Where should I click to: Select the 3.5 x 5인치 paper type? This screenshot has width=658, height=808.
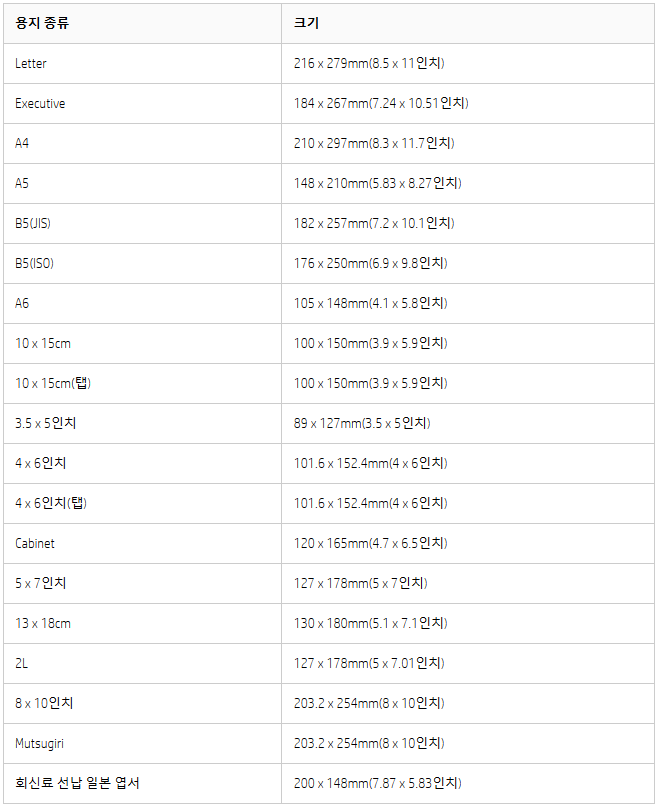[46, 424]
